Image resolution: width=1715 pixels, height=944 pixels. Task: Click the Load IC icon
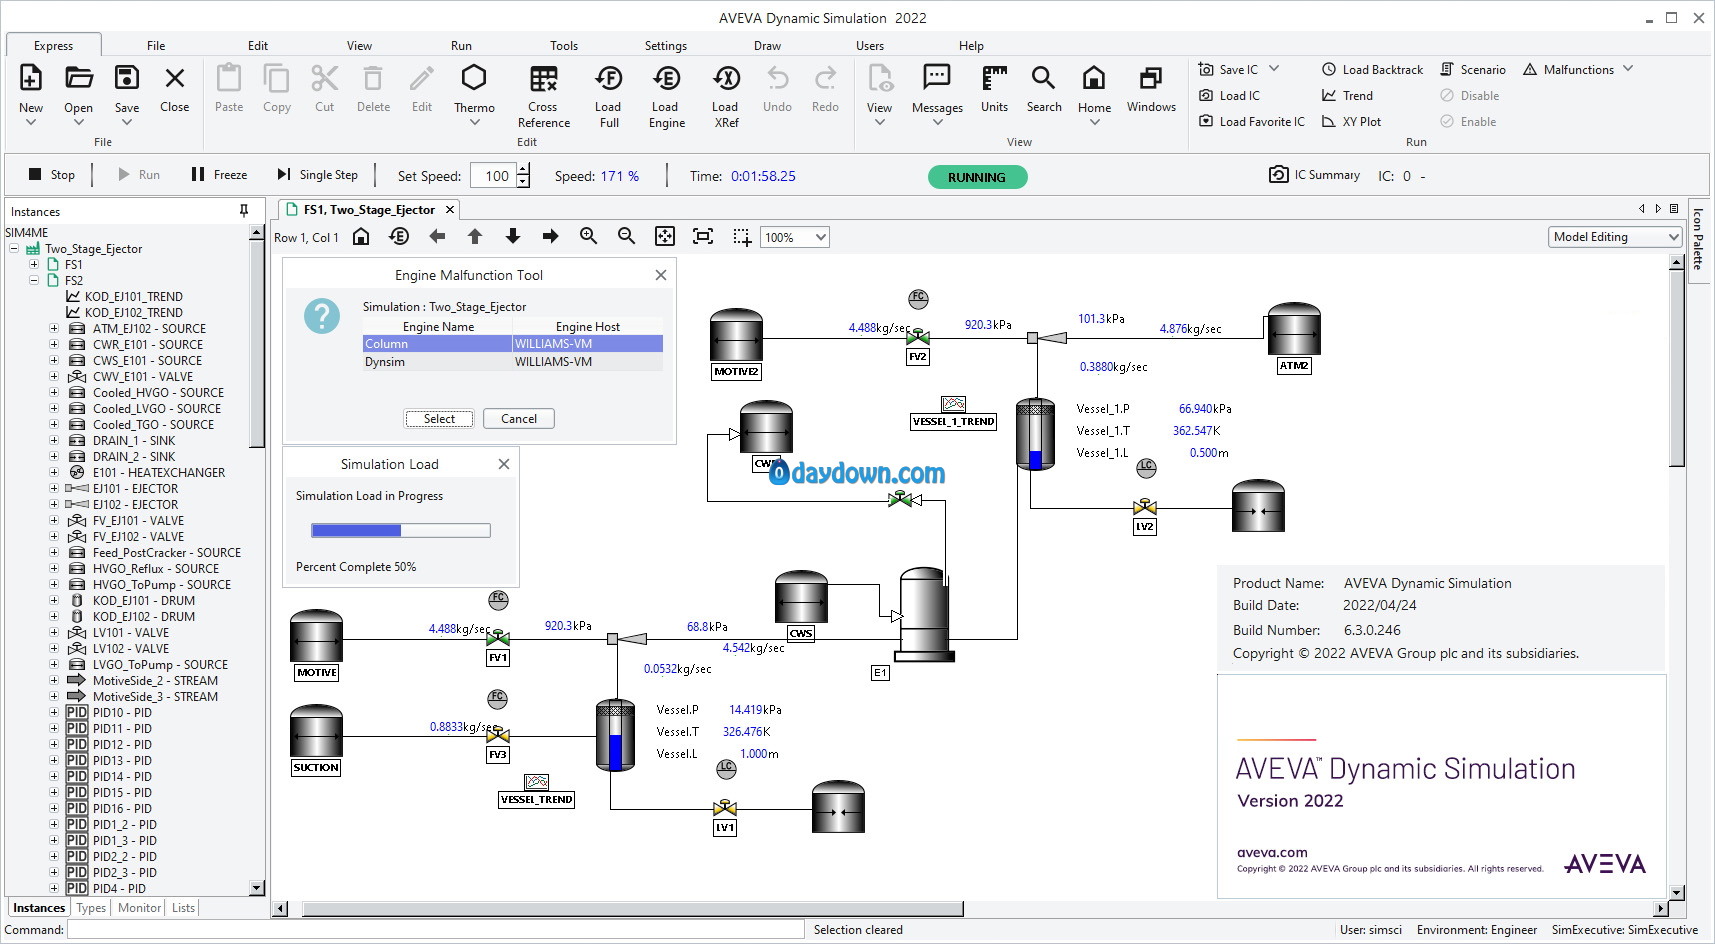coord(1206,96)
